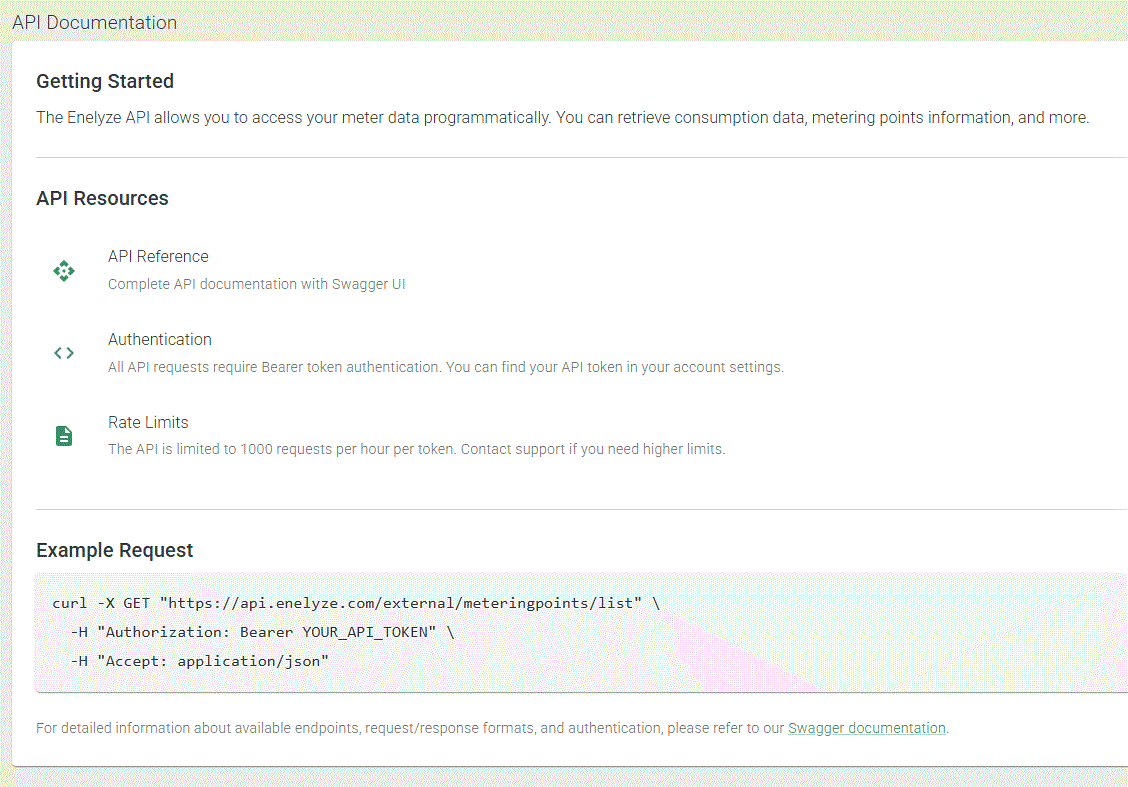Open the Swagger documentation link

pos(867,728)
